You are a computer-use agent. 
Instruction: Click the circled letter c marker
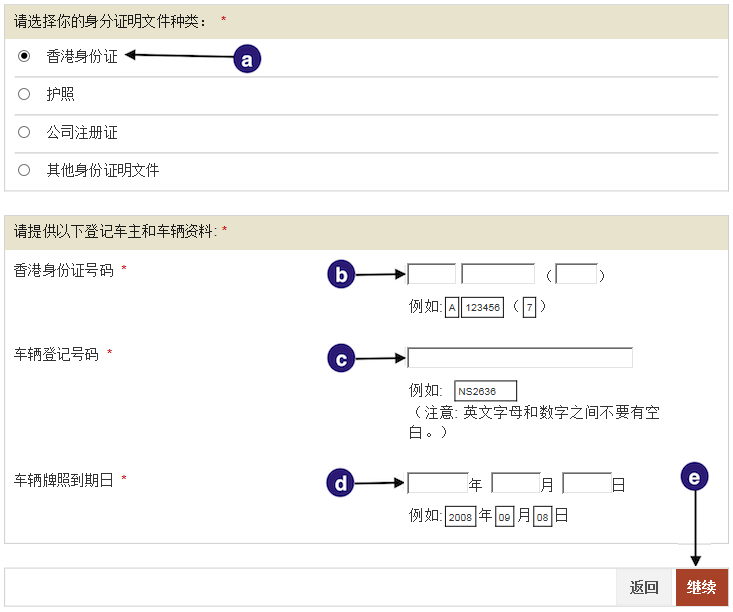point(342,358)
